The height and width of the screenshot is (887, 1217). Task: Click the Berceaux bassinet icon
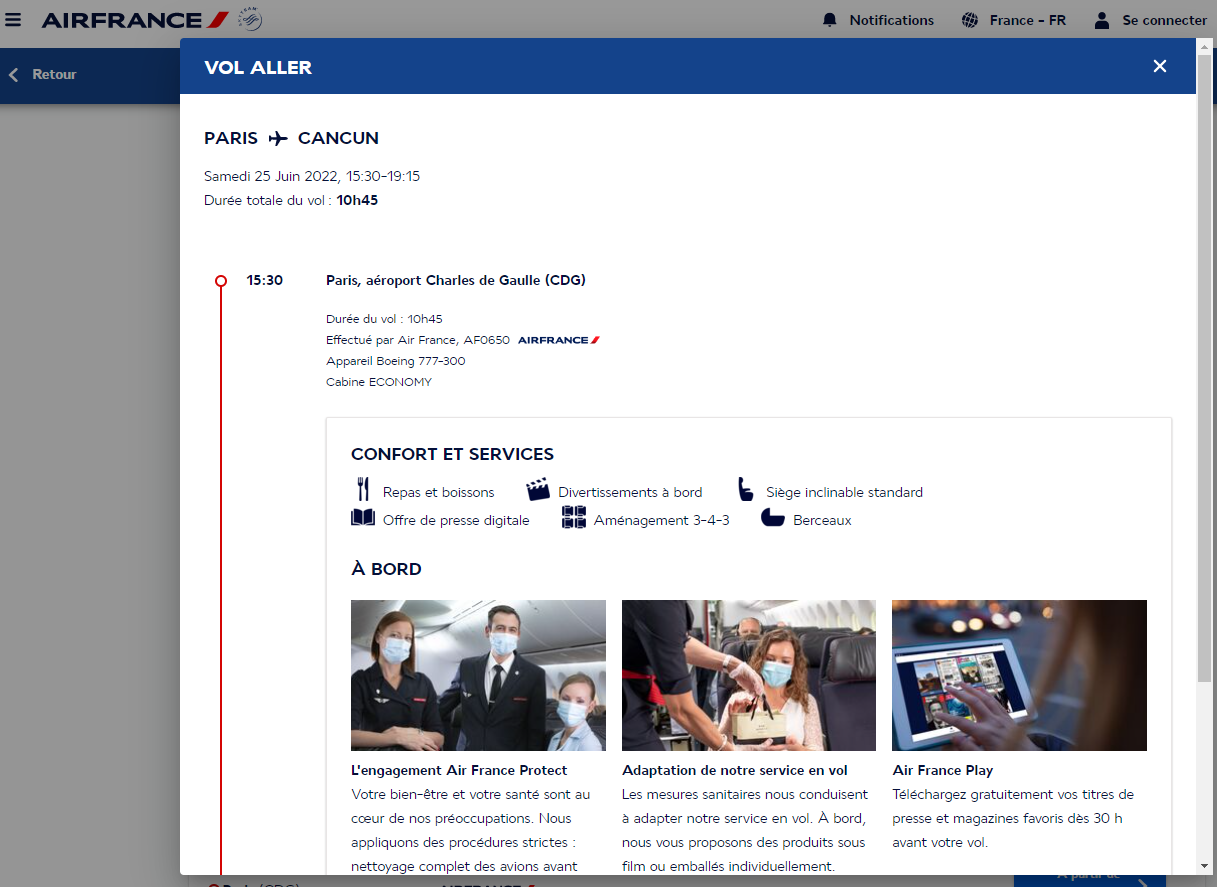[772, 518]
